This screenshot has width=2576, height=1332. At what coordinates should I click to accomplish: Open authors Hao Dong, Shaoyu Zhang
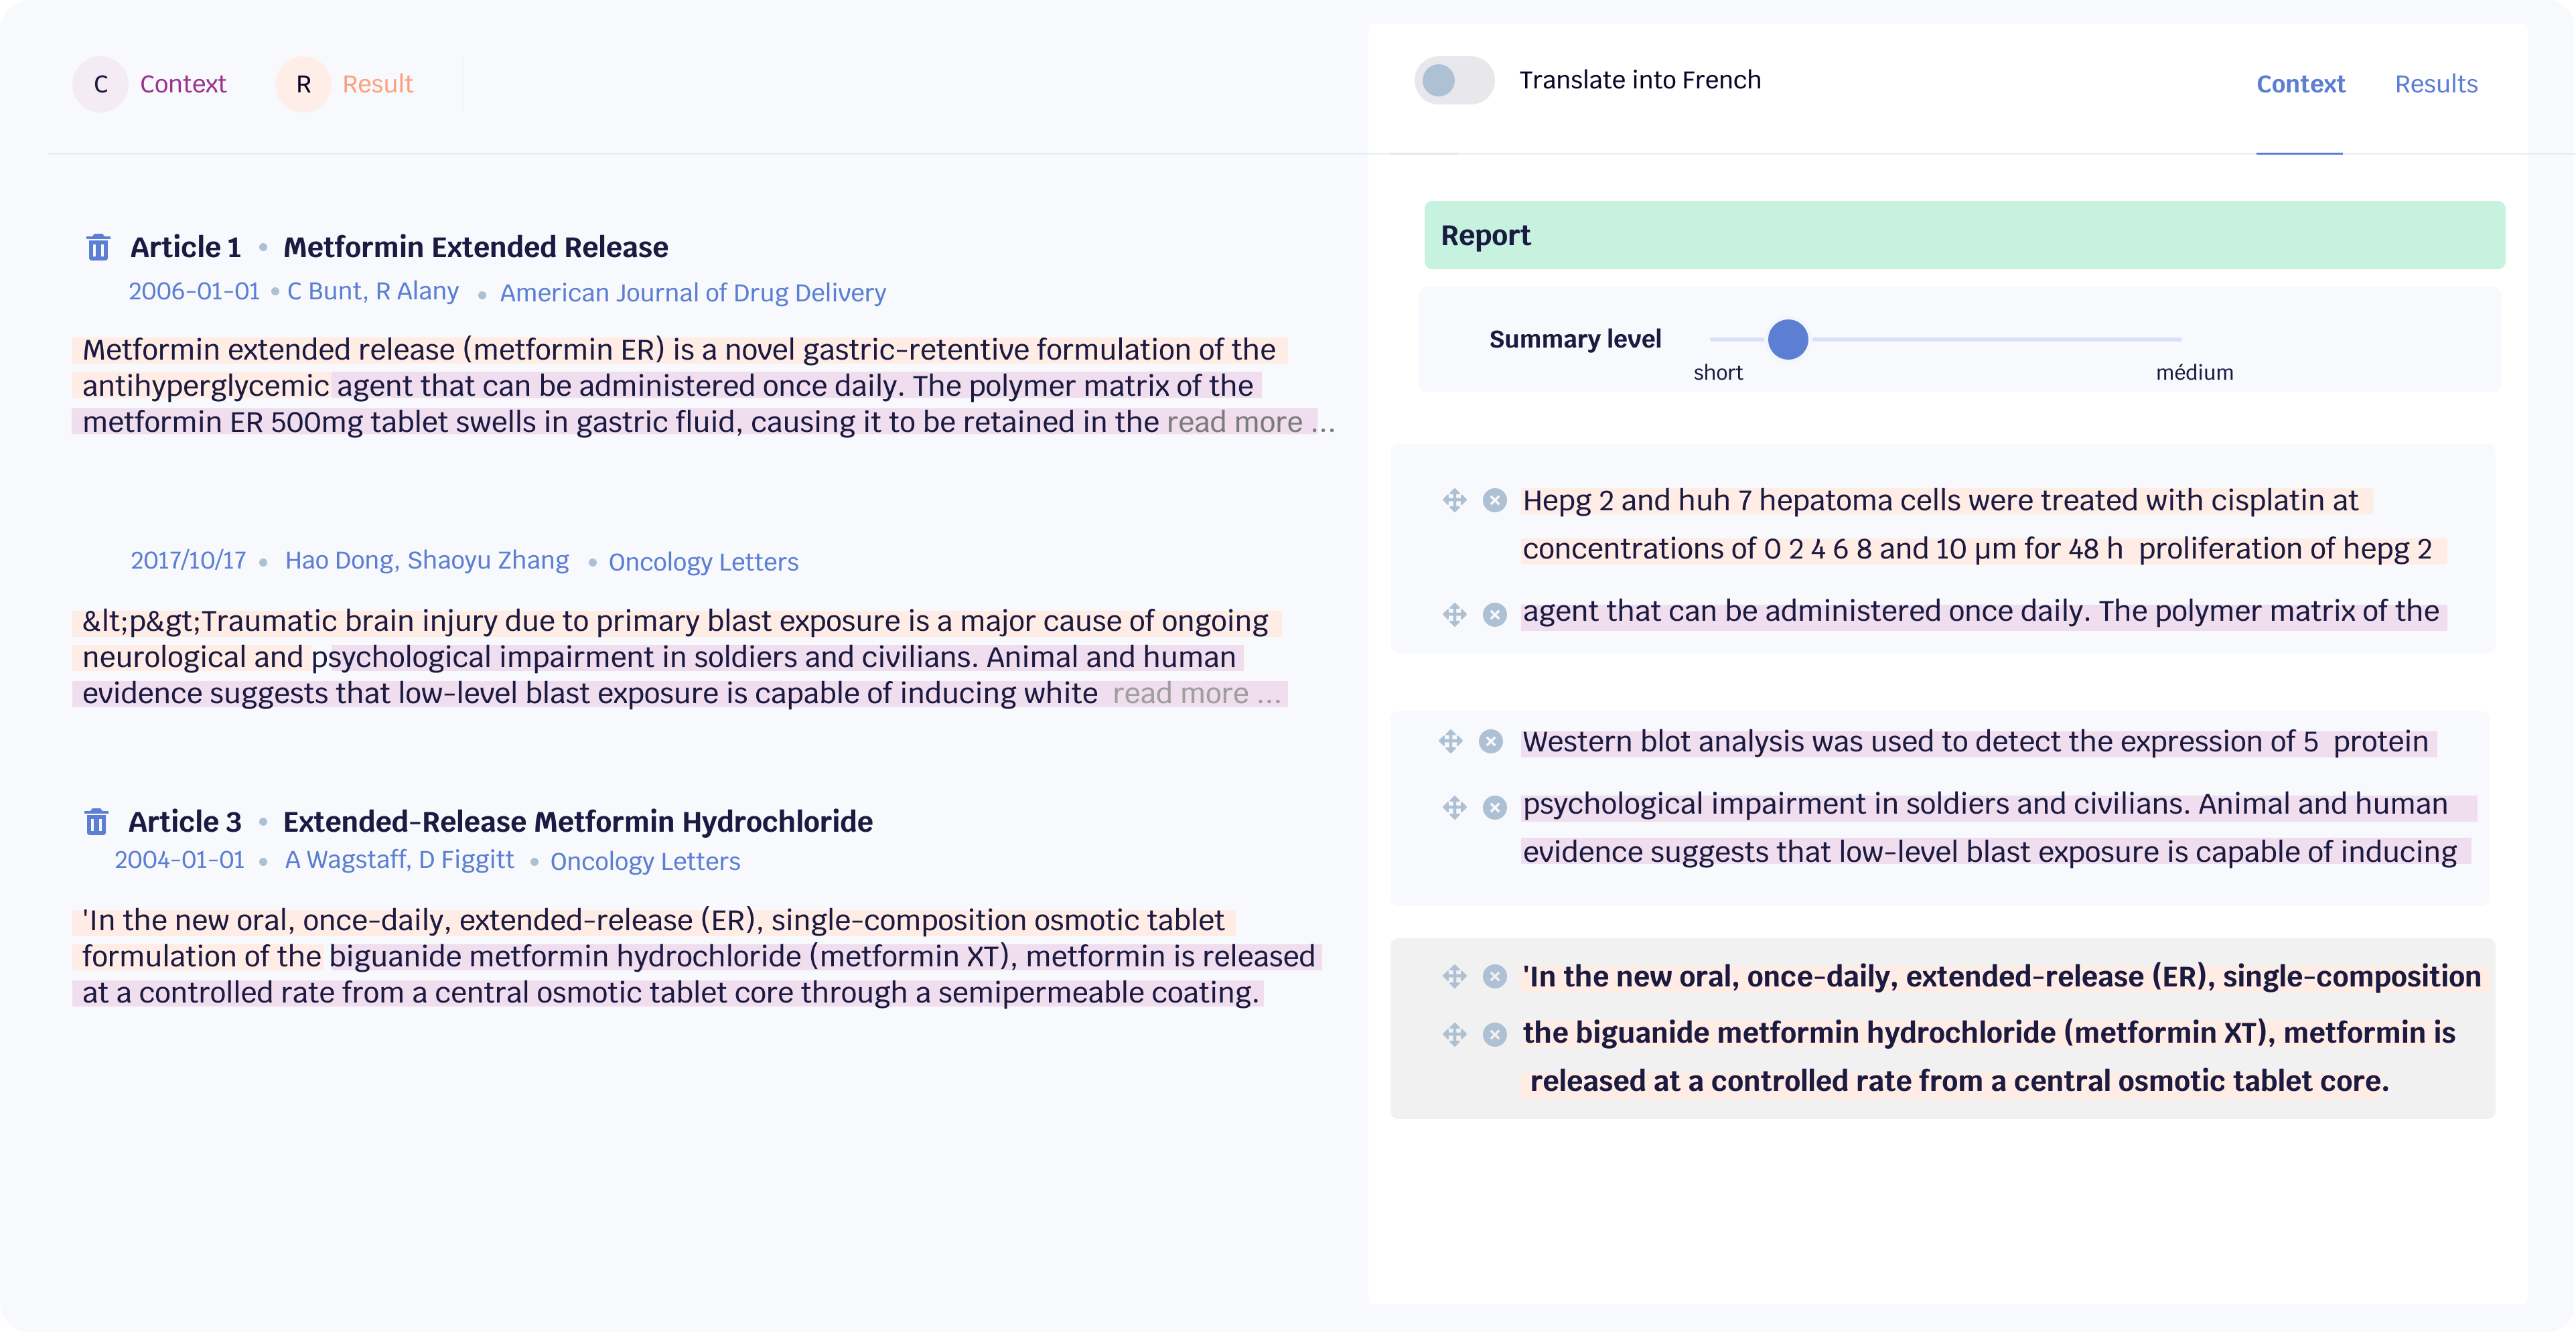point(427,560)
